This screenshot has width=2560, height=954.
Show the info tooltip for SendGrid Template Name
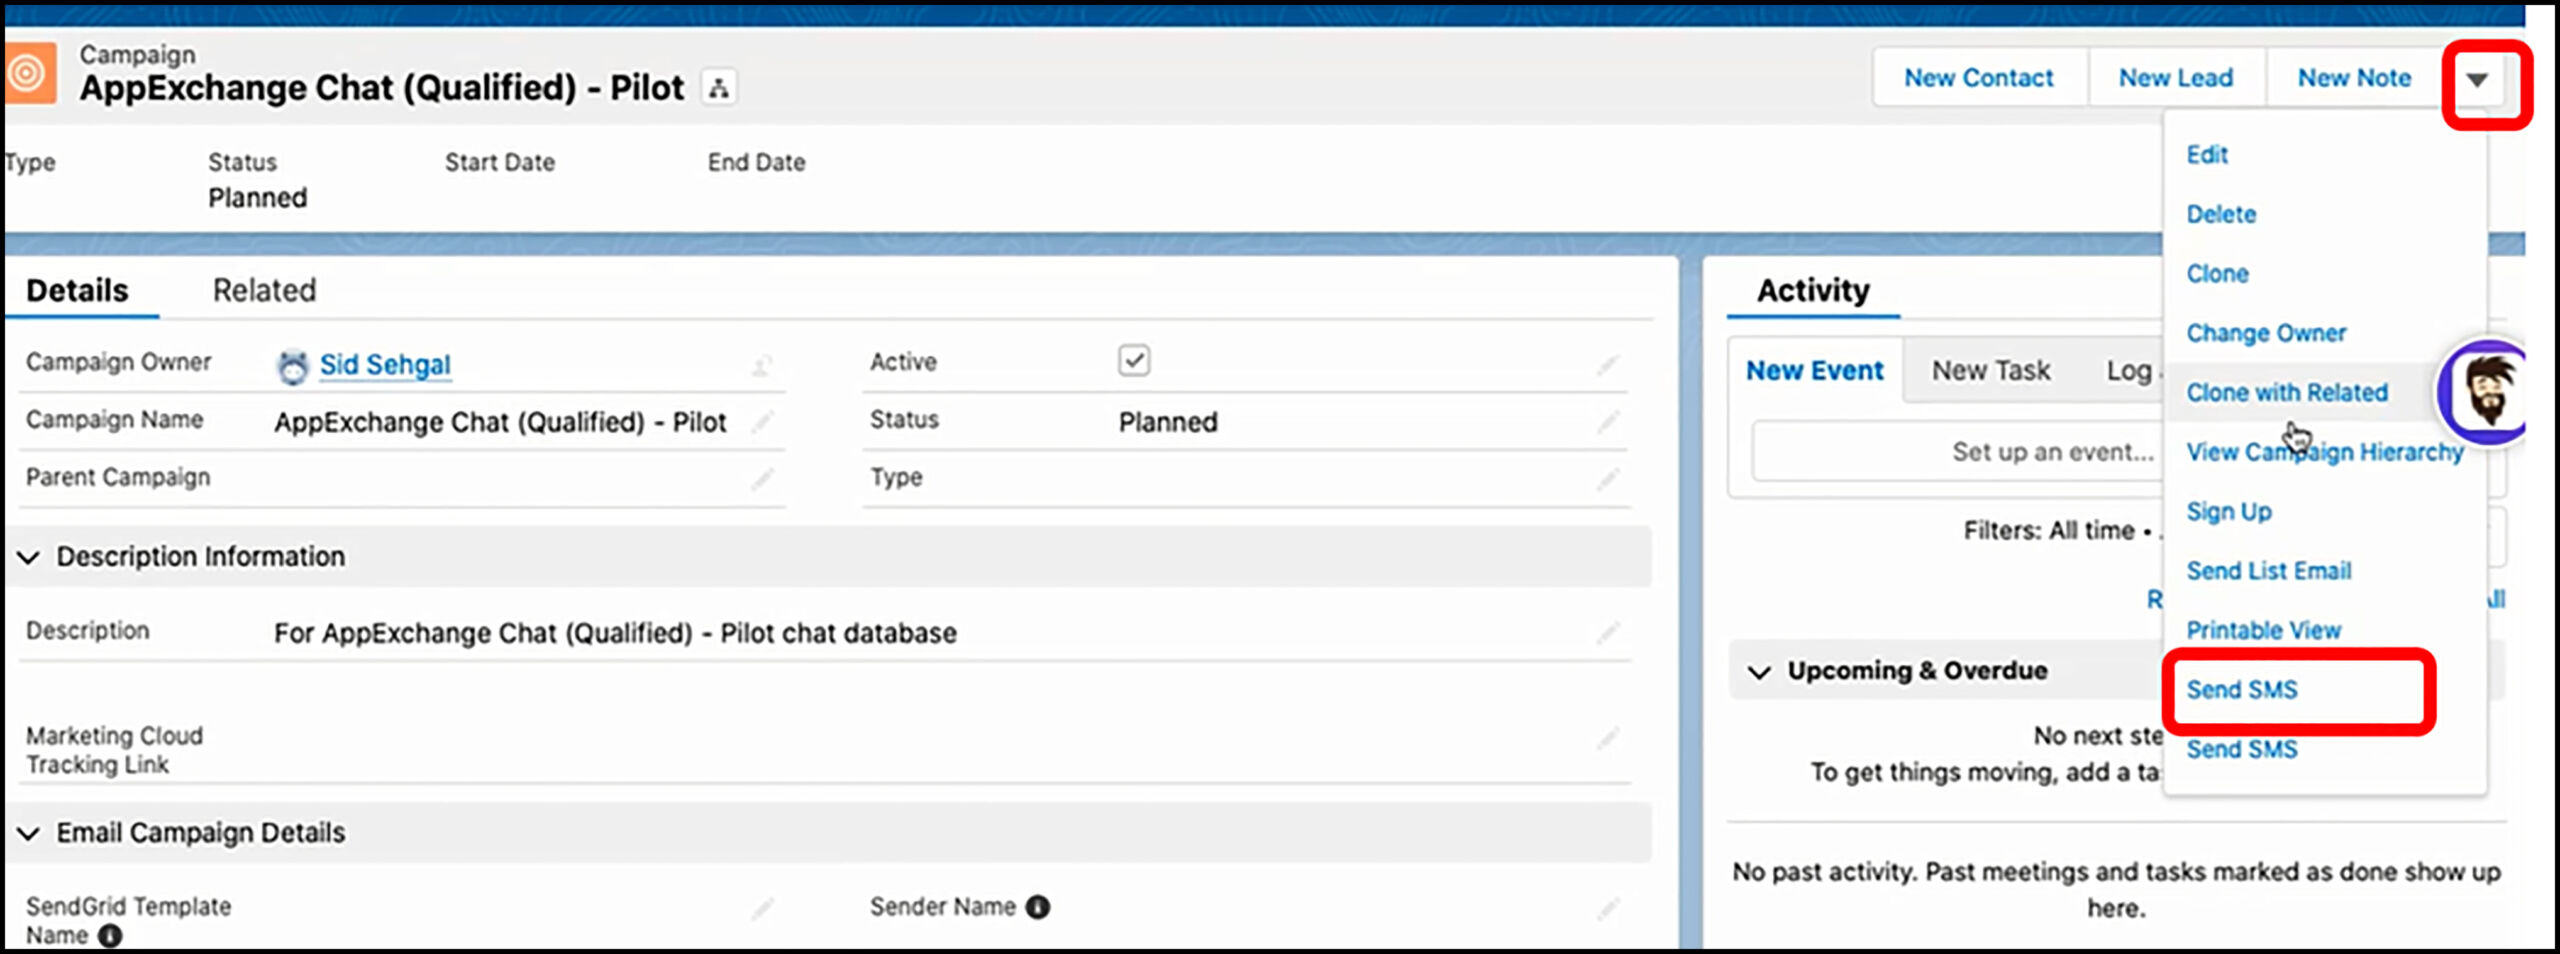[x=110, y=936]
